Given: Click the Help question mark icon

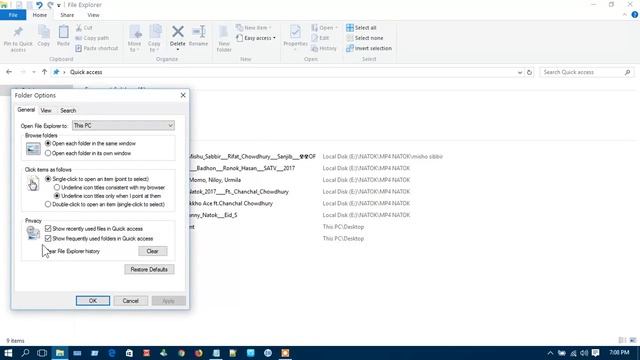Looking at the screenshot, I should 635,15.
